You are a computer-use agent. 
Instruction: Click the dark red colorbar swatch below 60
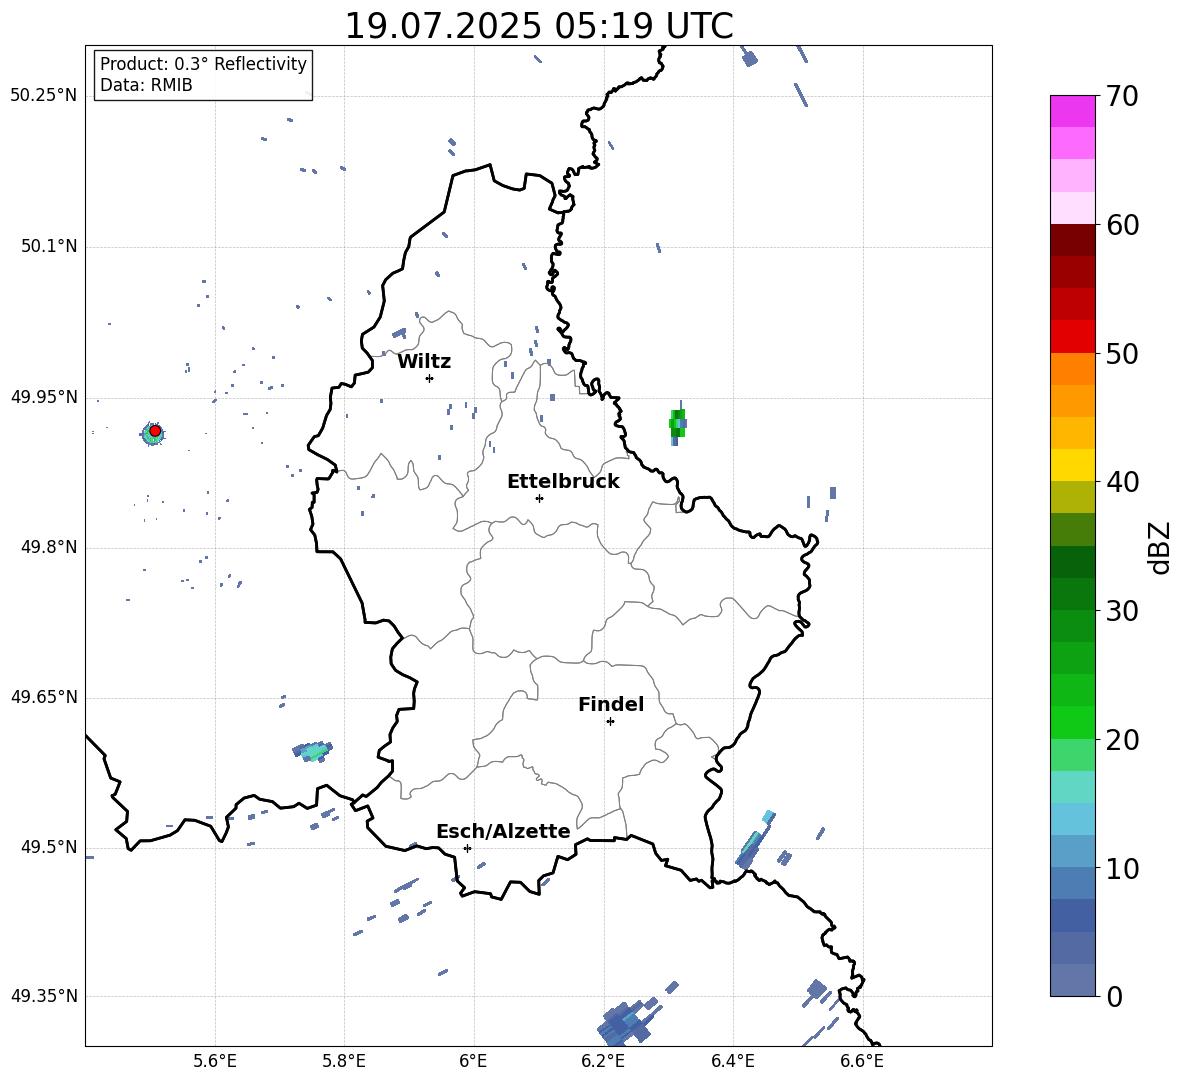[x=1072, y=240]
